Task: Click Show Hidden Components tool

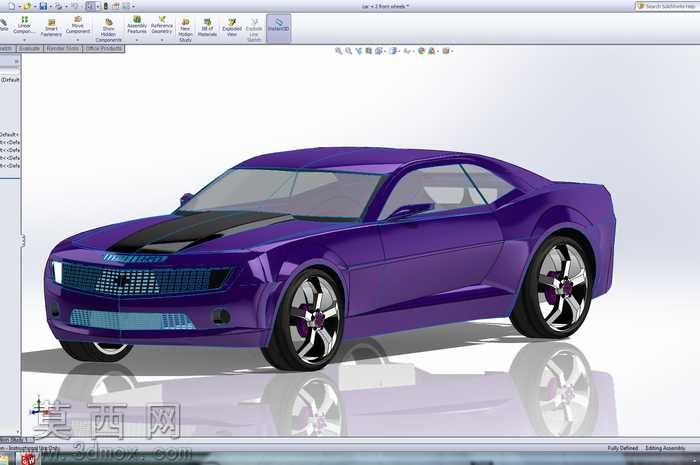Action: pos(108,30)
